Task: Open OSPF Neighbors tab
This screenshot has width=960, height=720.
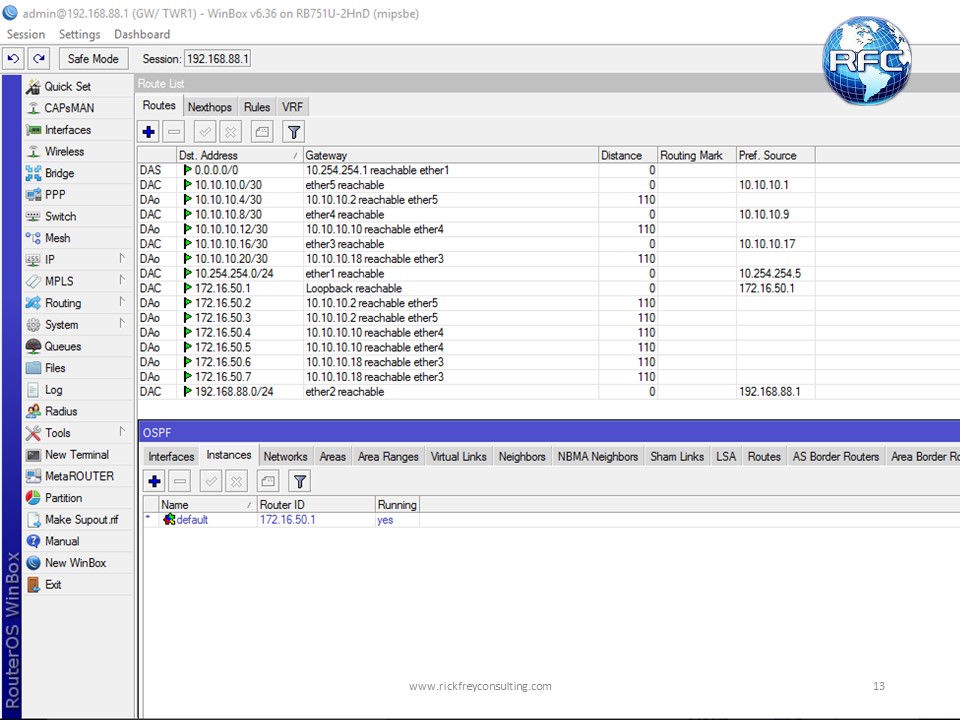Action: click(x=522, y=457)
